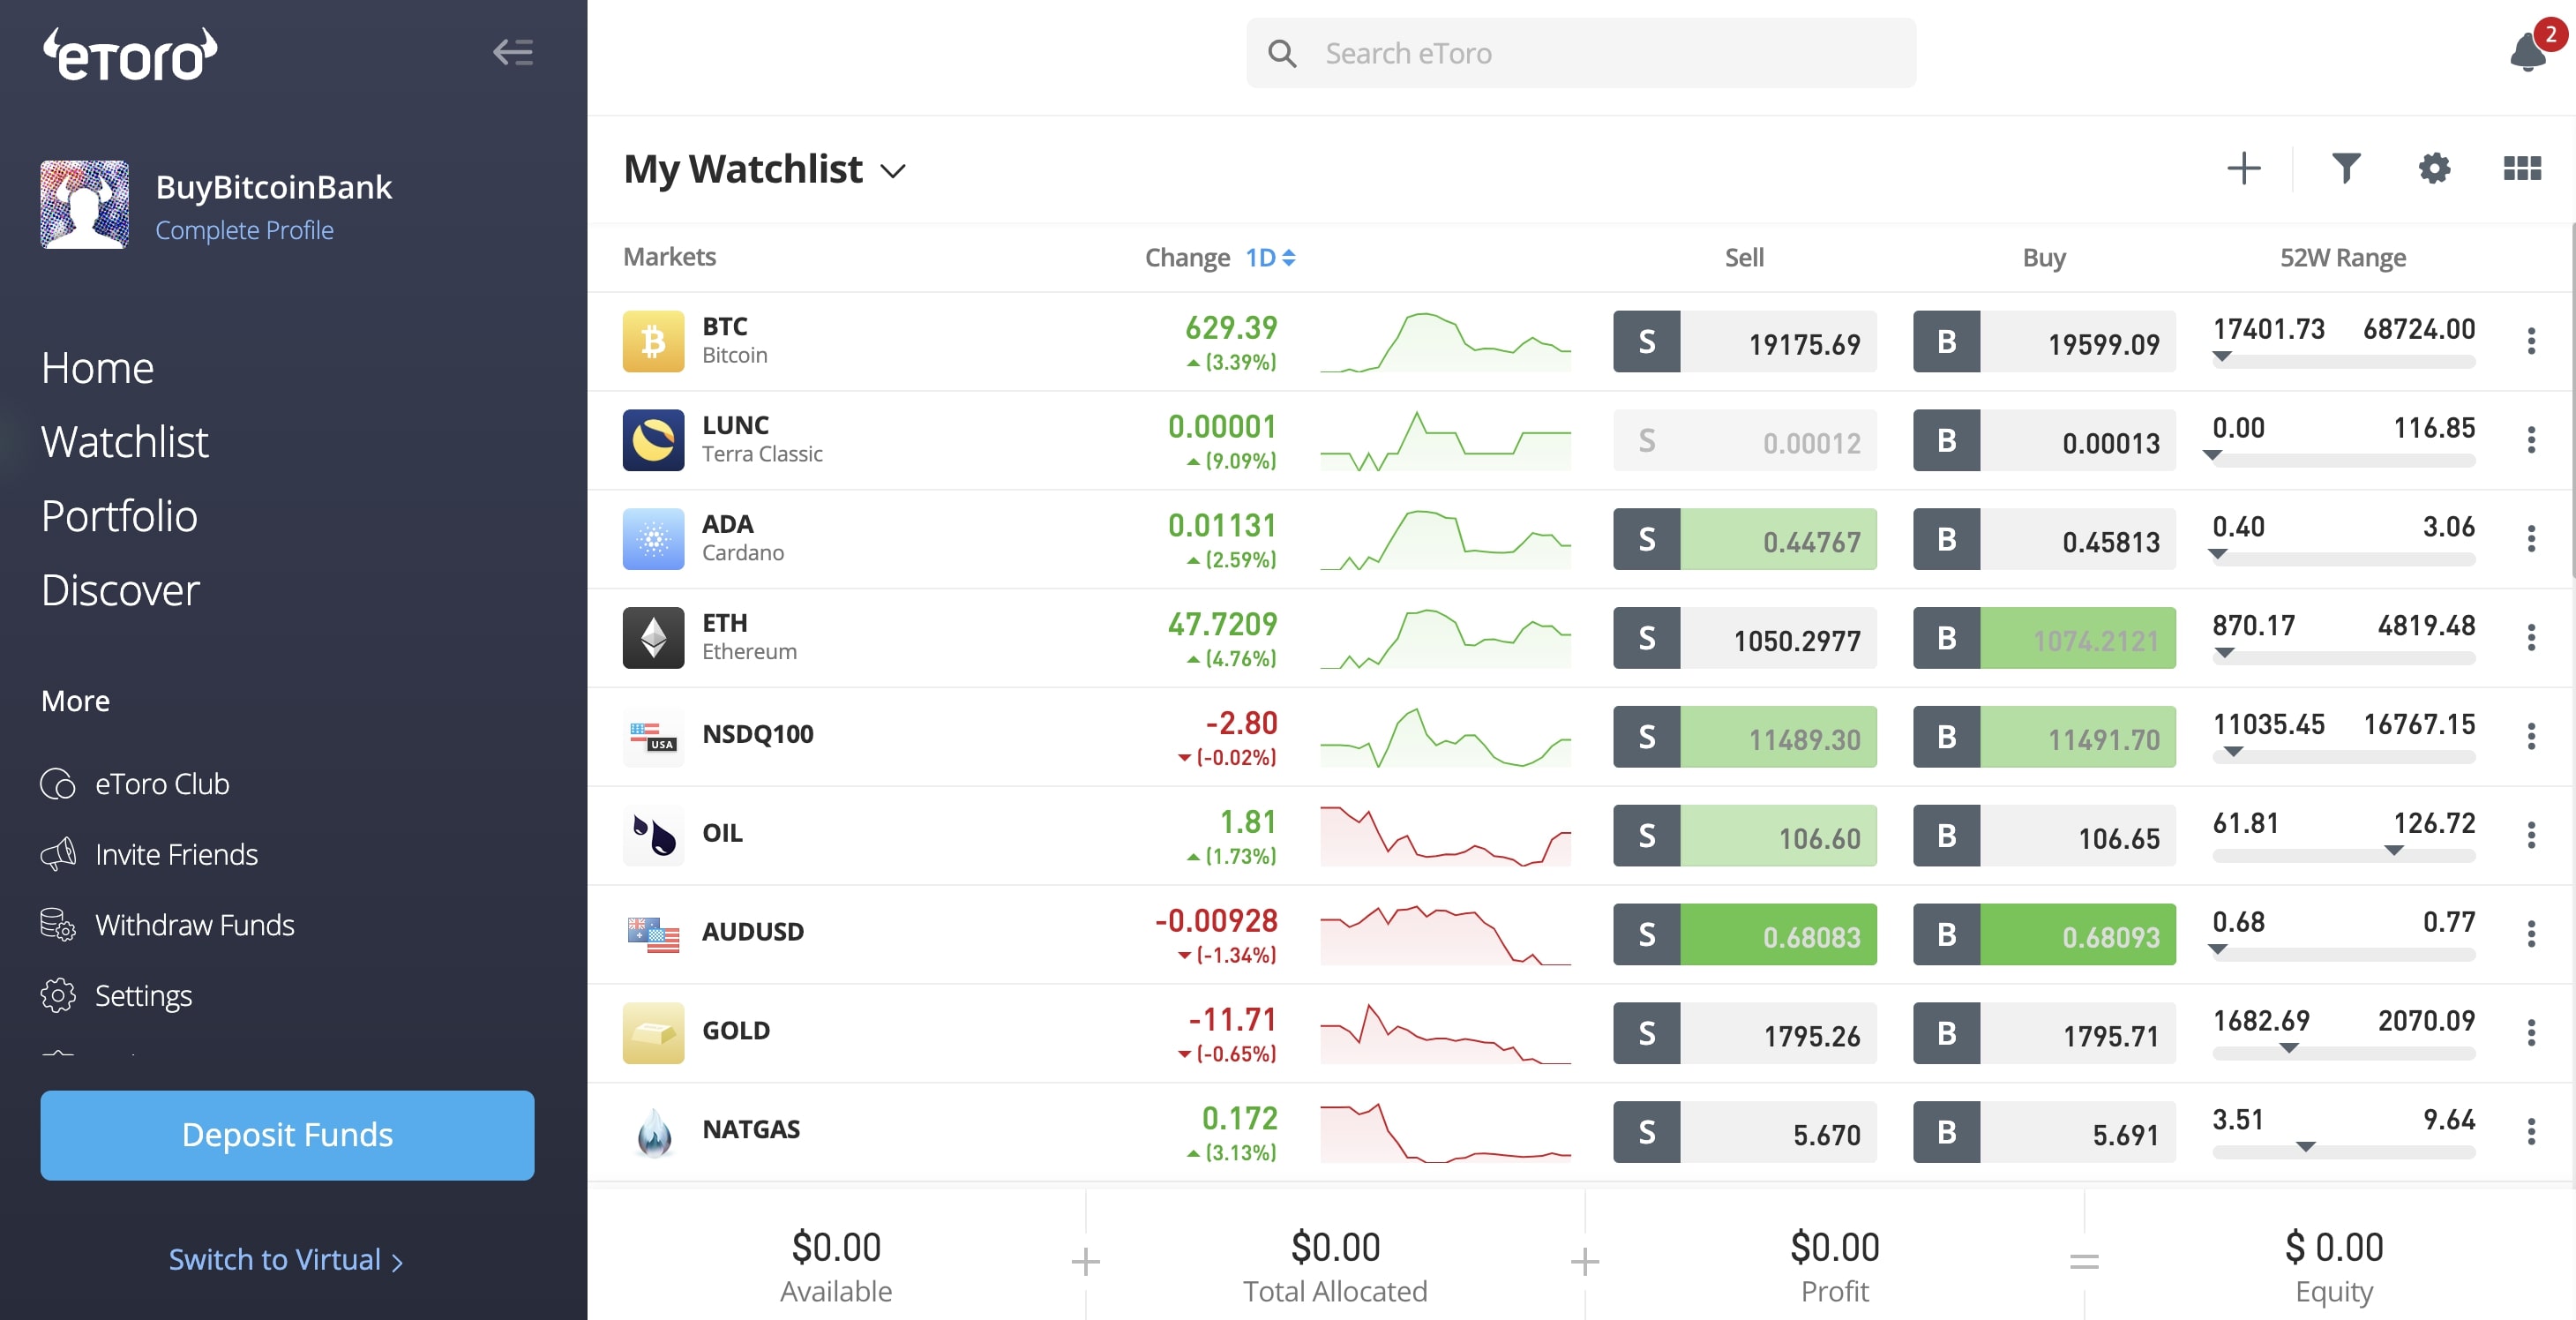Buy LUNC at 0.00013
The image size is (2576, 1320).
[2044, 440]
